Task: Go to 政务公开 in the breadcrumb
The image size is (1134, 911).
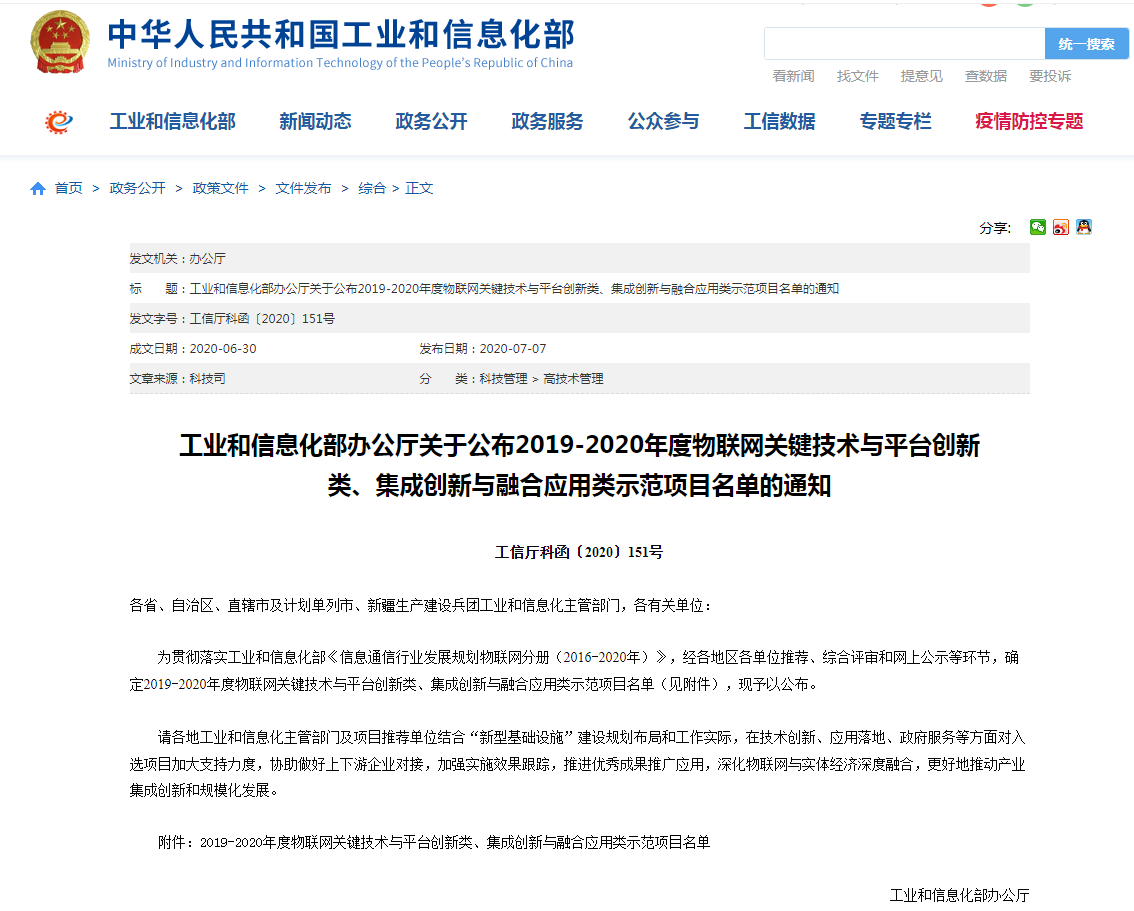Action: tap(137, 189)
